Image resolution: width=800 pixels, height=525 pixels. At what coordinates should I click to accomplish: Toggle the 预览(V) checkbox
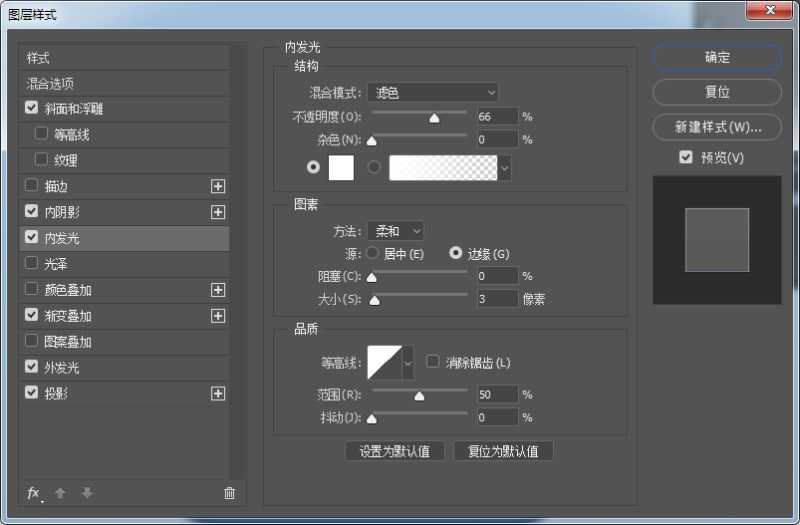[686, 157]
